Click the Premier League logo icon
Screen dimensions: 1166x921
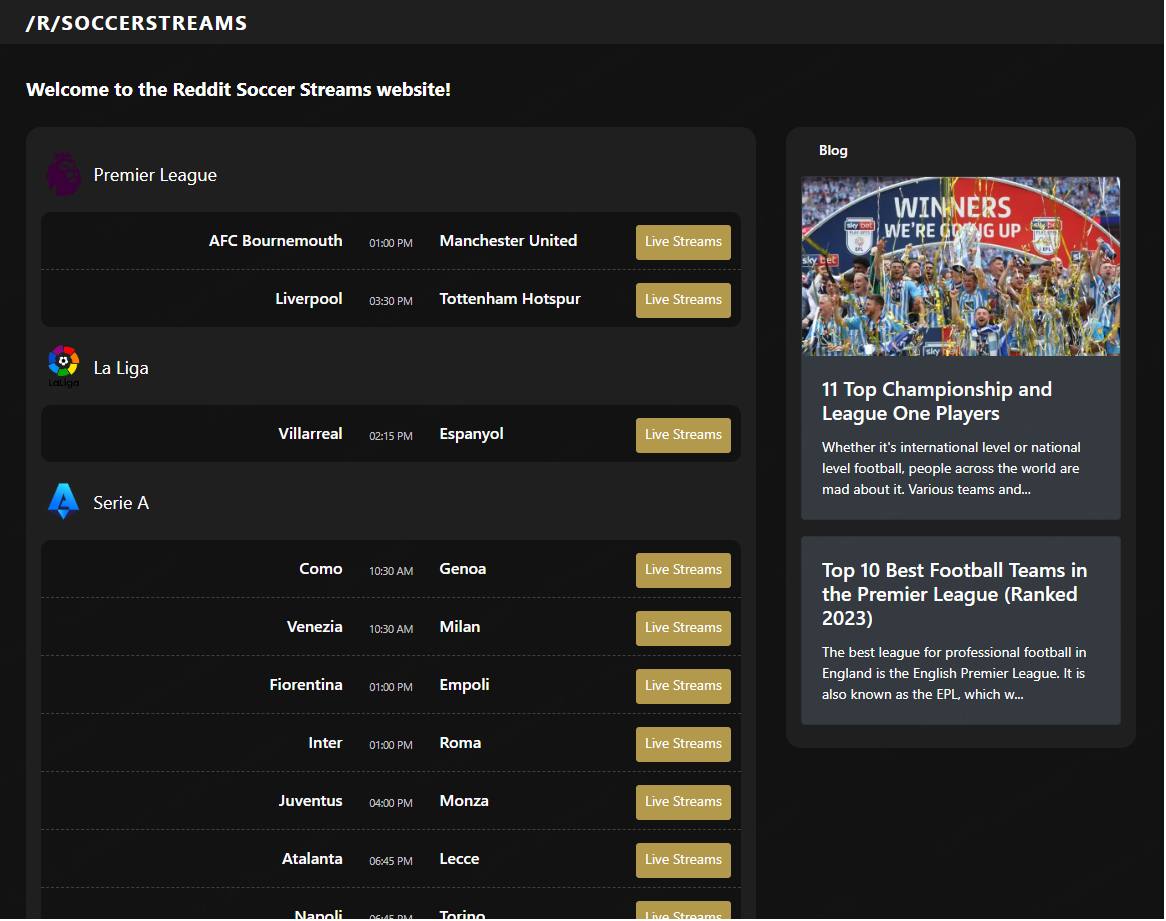[63, 174]
